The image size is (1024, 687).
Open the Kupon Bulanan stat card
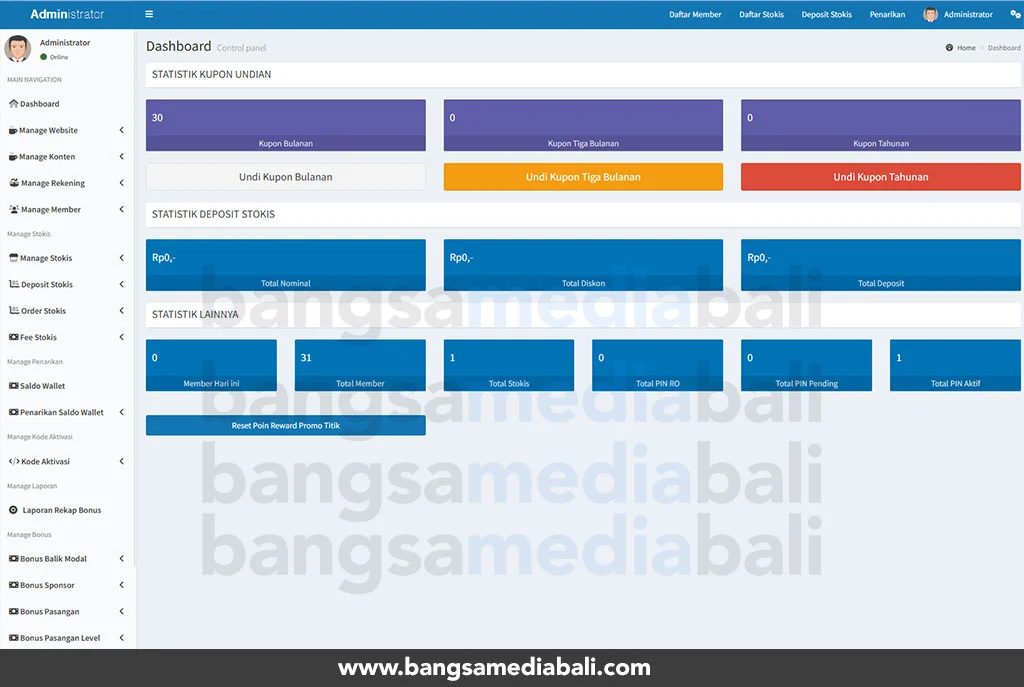(x=285, y=125)
